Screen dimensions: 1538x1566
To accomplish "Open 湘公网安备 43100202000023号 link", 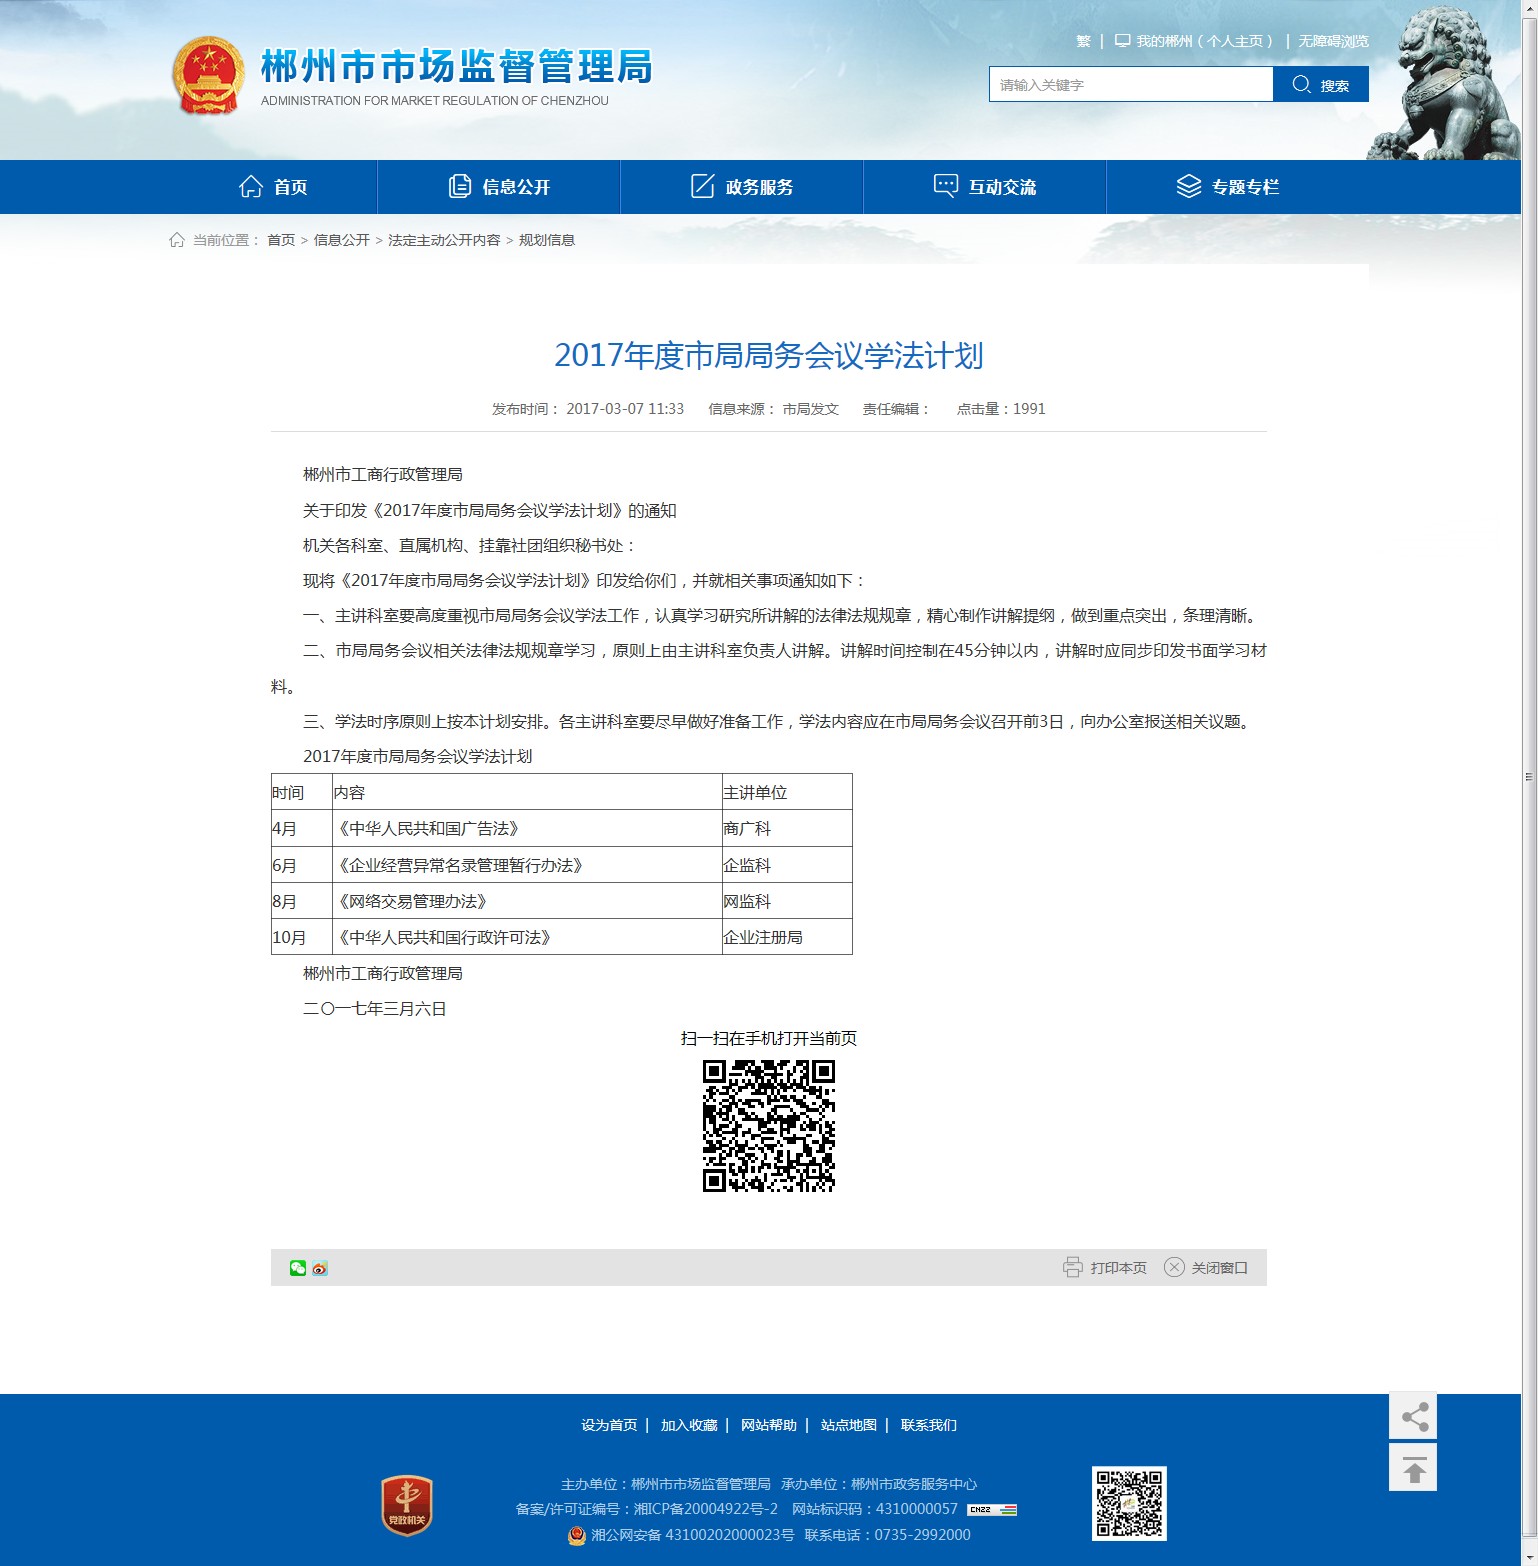I will (692, 1535).
